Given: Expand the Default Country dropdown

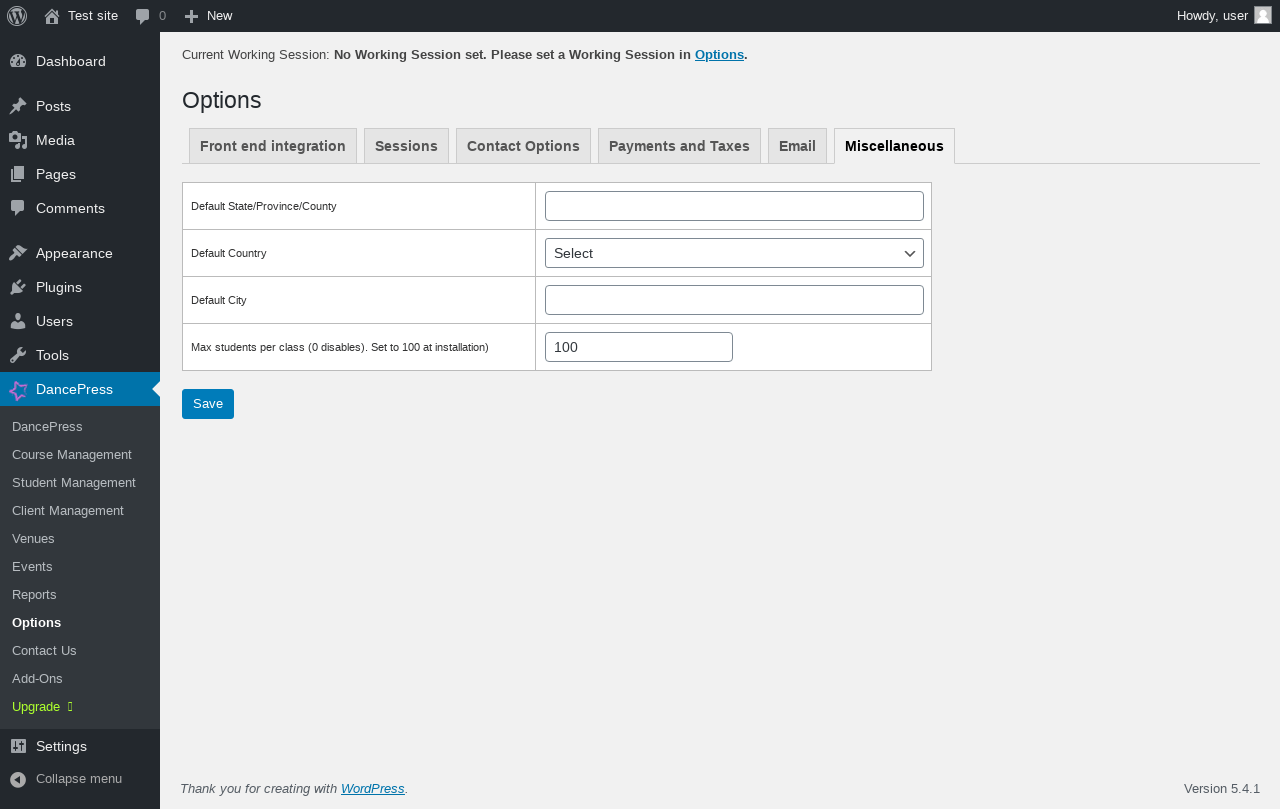Looking at the screenshot, I should click(734, 253).
